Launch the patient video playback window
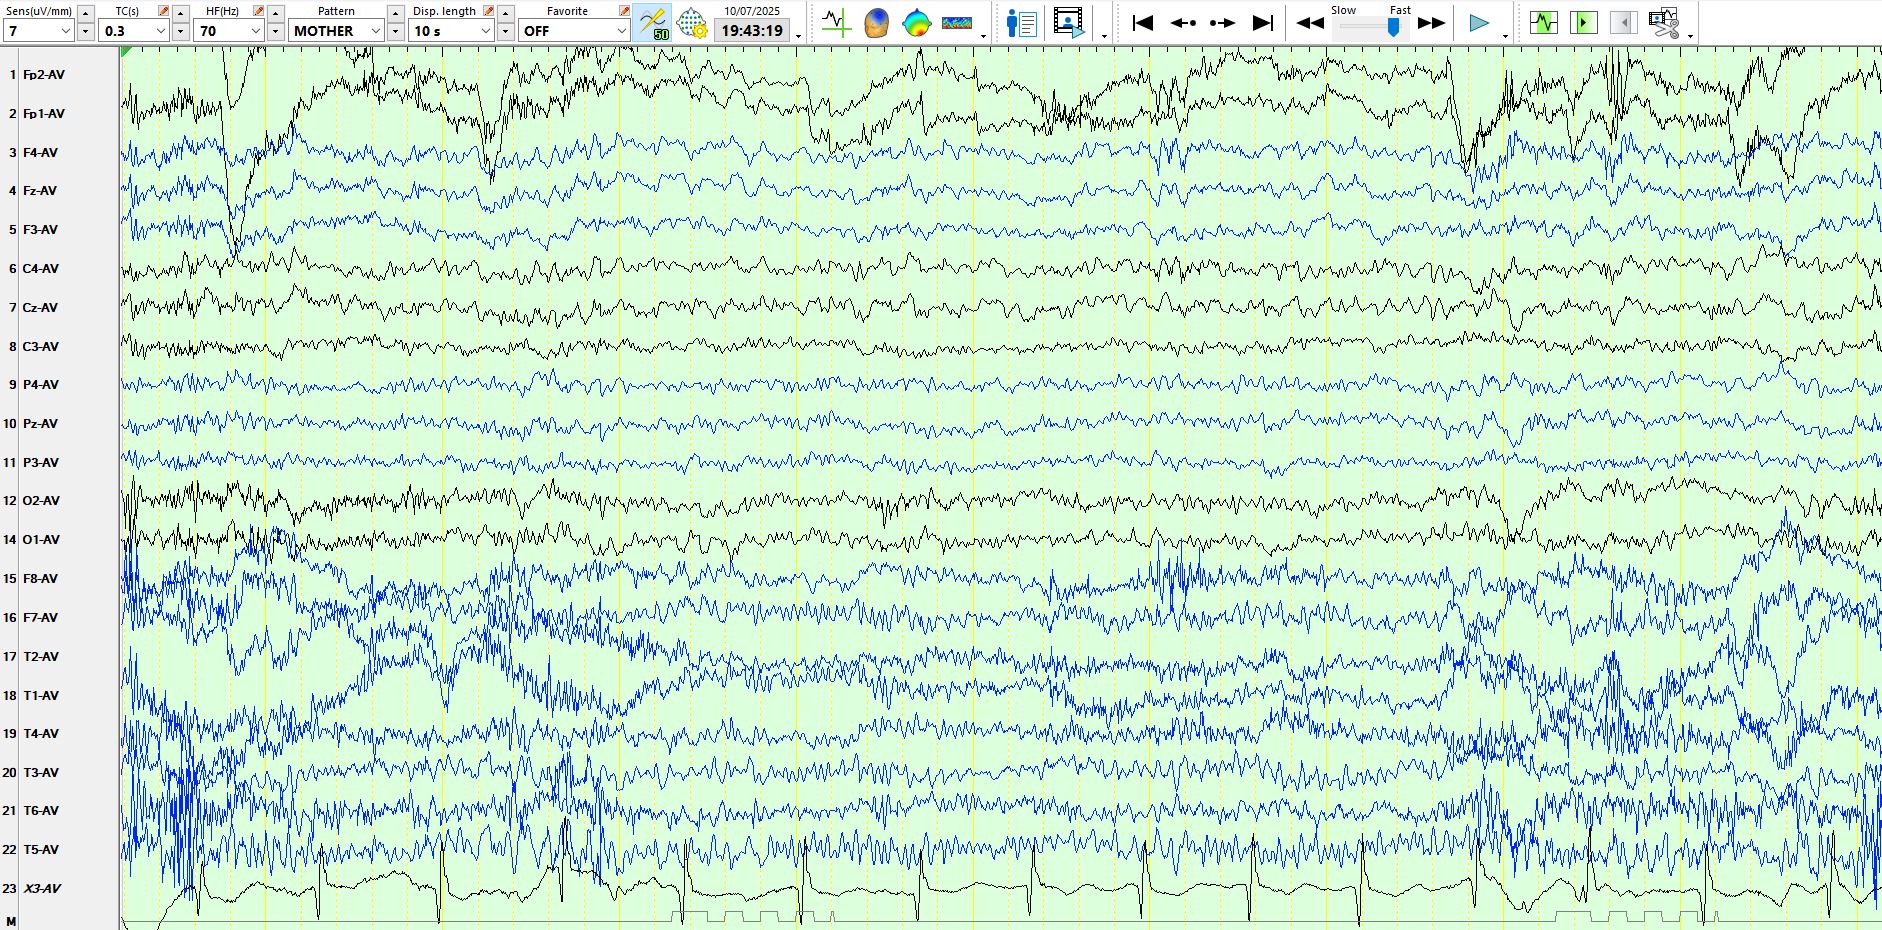Screen dimensions: 1882x930 tap(1069, 22)
